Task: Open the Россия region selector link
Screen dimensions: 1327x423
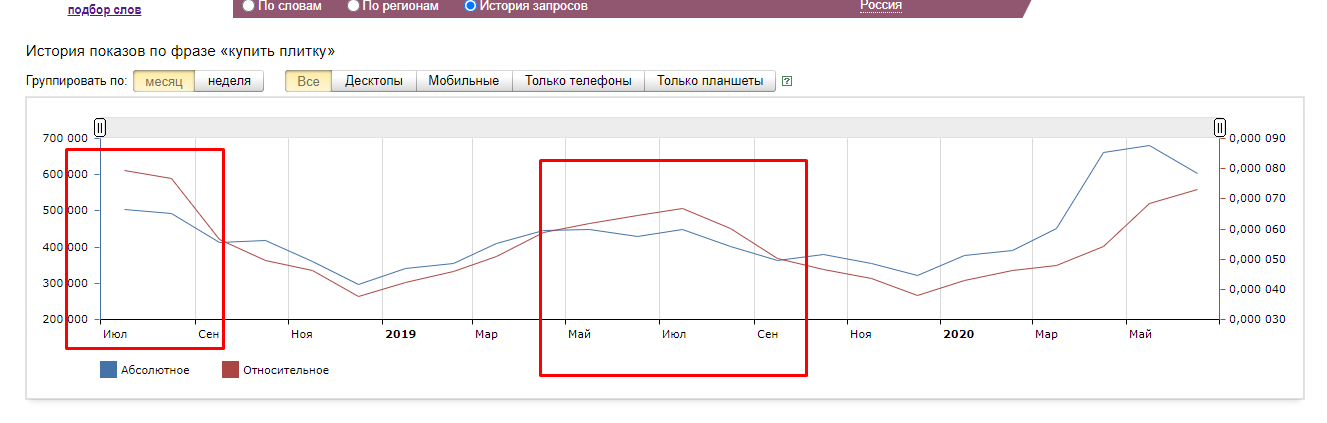Action: (x=881, y=5)
